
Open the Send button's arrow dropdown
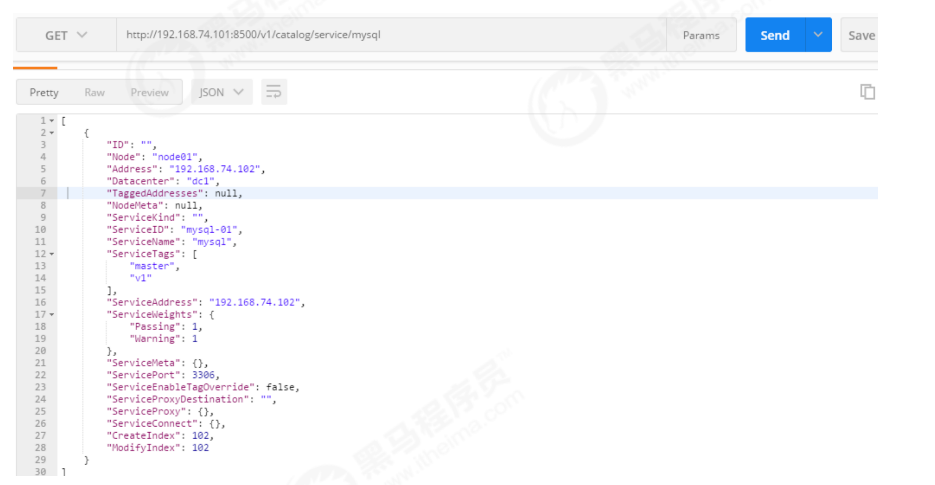pos(819,35)
